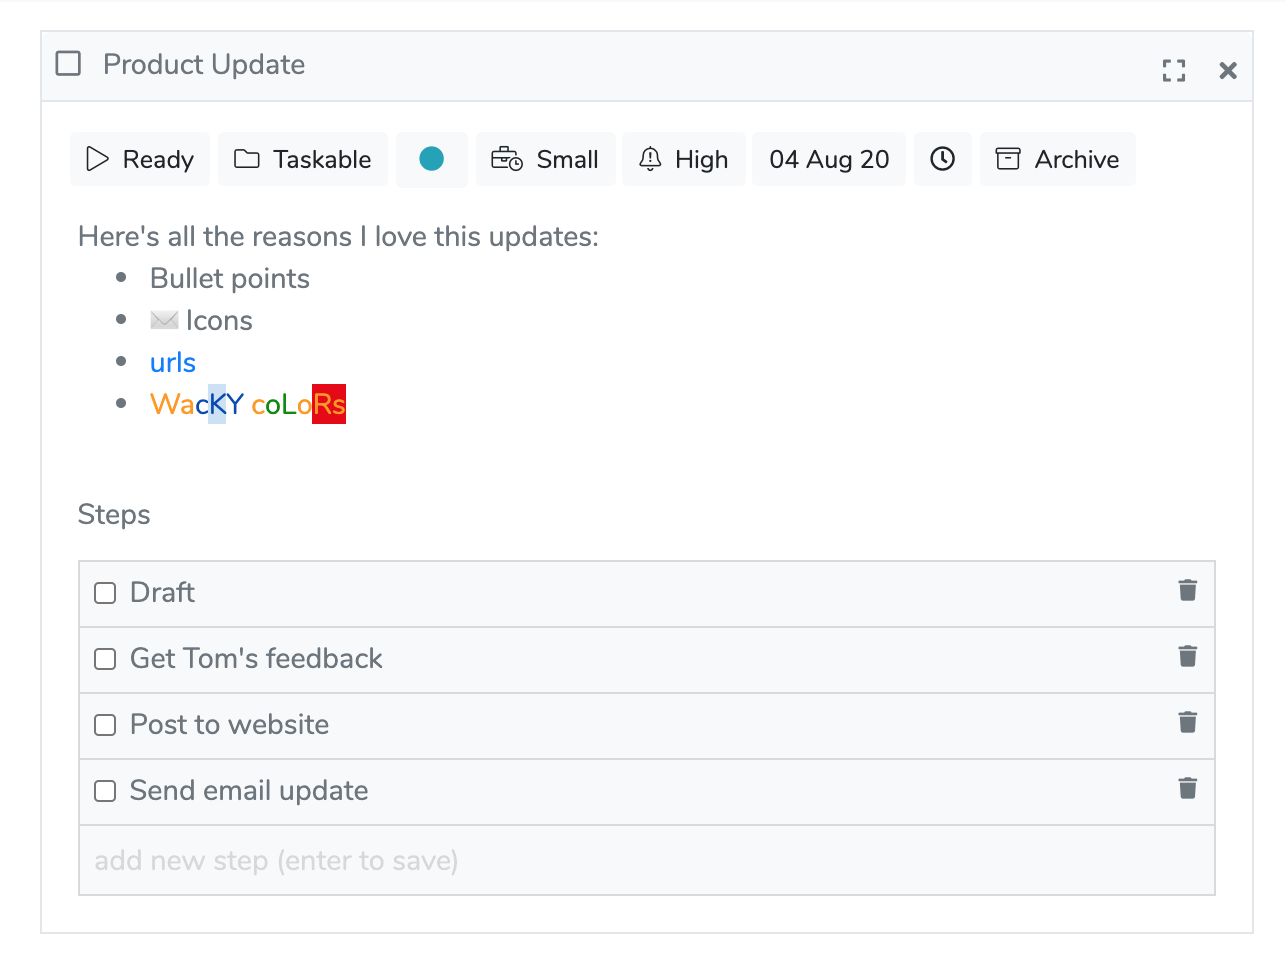Click the Archive button
The width and height of the screenshot is (1286, 964).
[1057, 159]
